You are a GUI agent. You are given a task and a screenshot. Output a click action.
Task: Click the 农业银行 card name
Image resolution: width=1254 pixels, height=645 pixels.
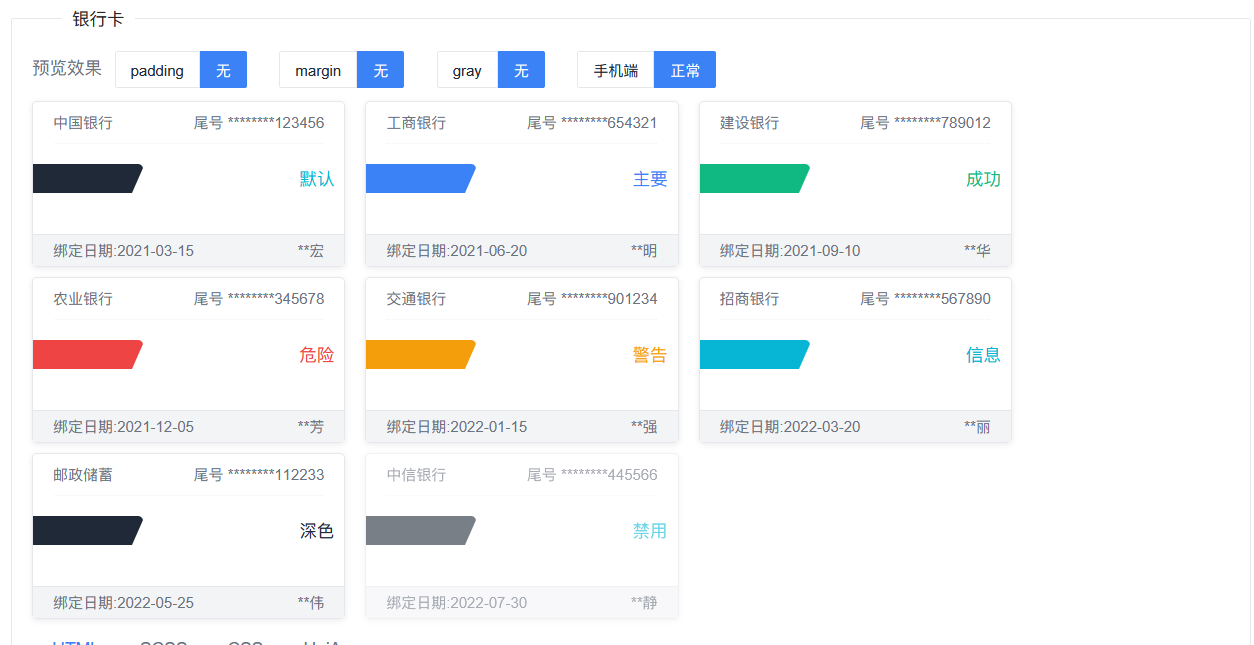[83, 299]
